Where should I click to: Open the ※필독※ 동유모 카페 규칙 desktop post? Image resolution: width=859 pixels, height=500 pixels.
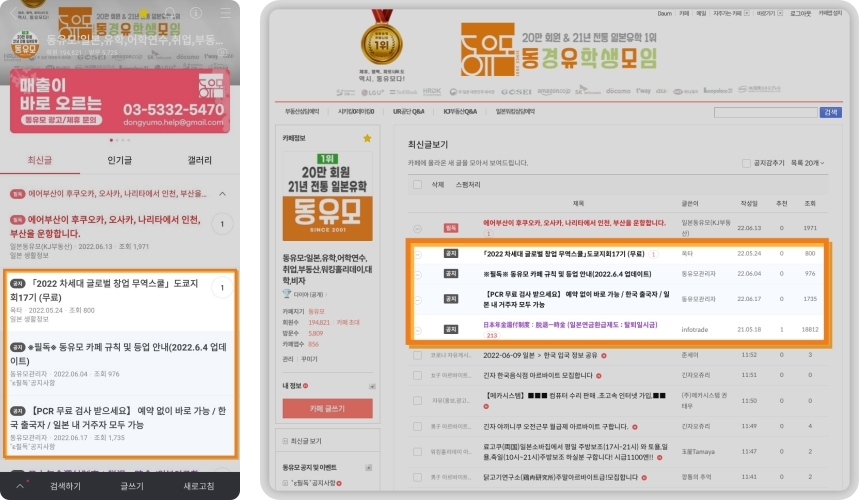(567, 274)
